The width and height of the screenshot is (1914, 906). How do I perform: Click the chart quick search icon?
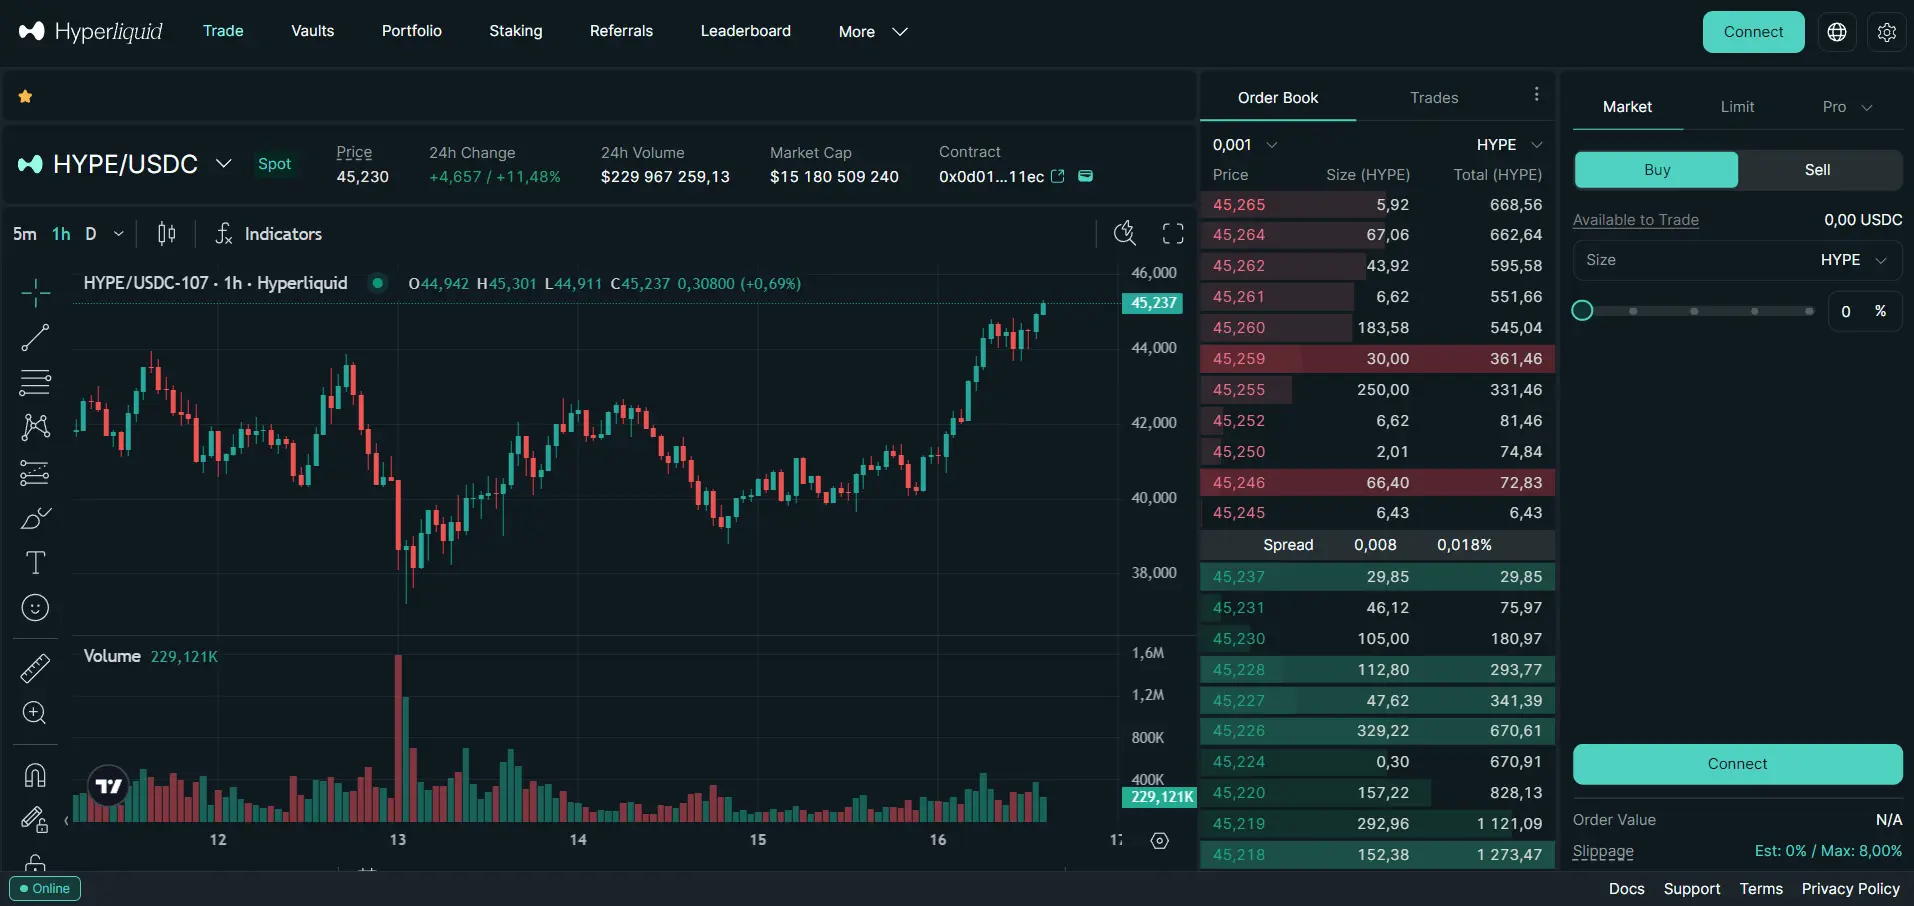tap(1125, 234)
